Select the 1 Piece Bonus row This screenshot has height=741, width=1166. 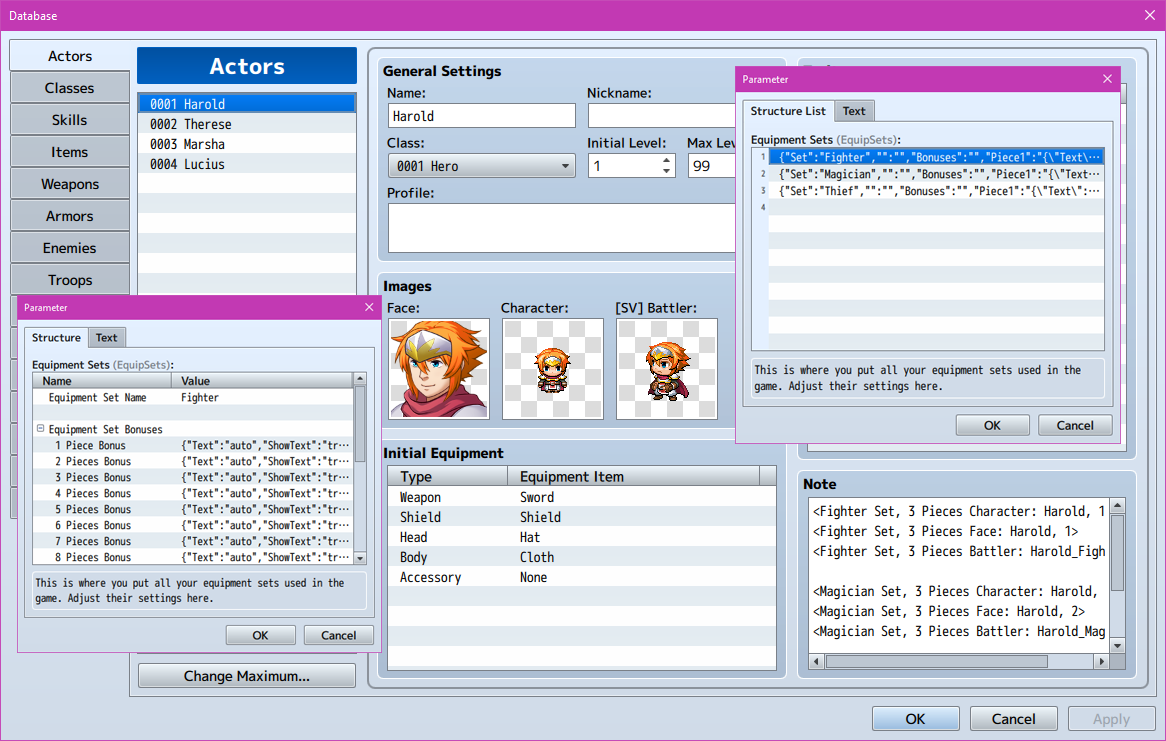coord(193,445)
